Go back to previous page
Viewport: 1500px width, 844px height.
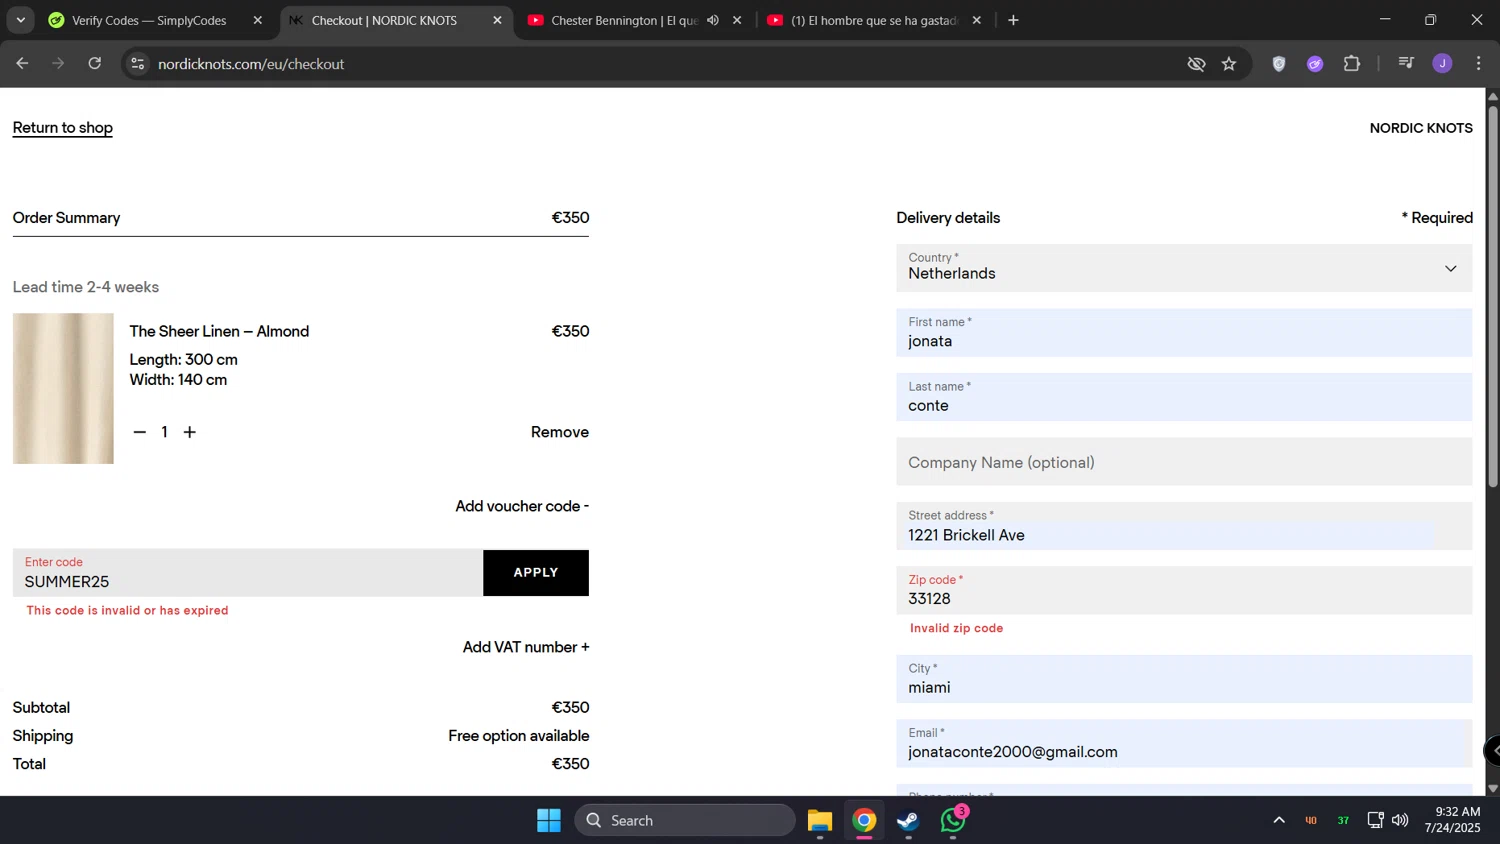(x=22, y=64)
